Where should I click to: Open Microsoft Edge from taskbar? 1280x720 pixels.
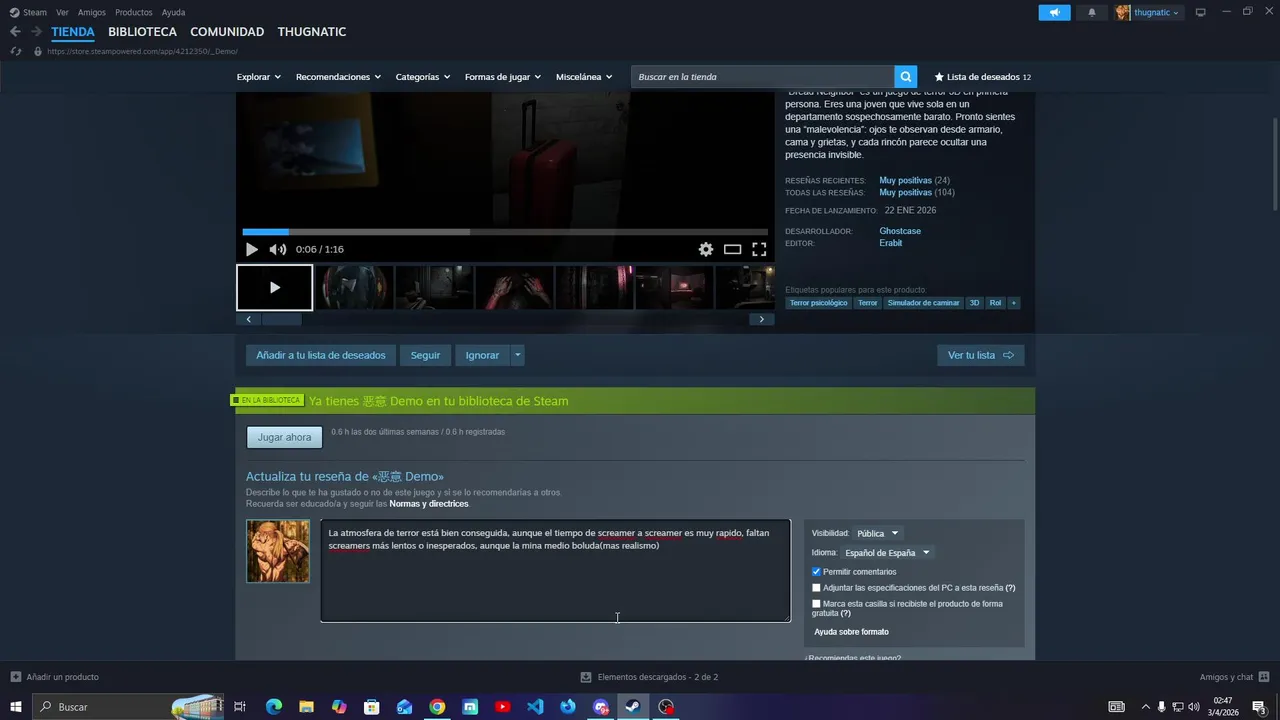(274, 707)
